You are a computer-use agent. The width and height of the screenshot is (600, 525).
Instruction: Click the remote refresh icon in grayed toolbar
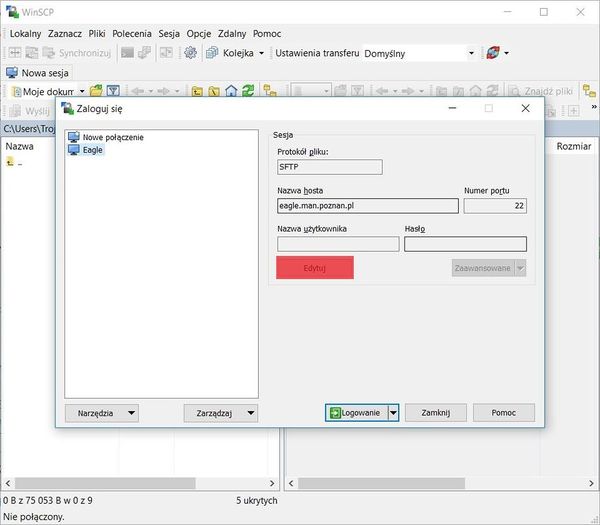pyautogui.click(x=492, y=91)
